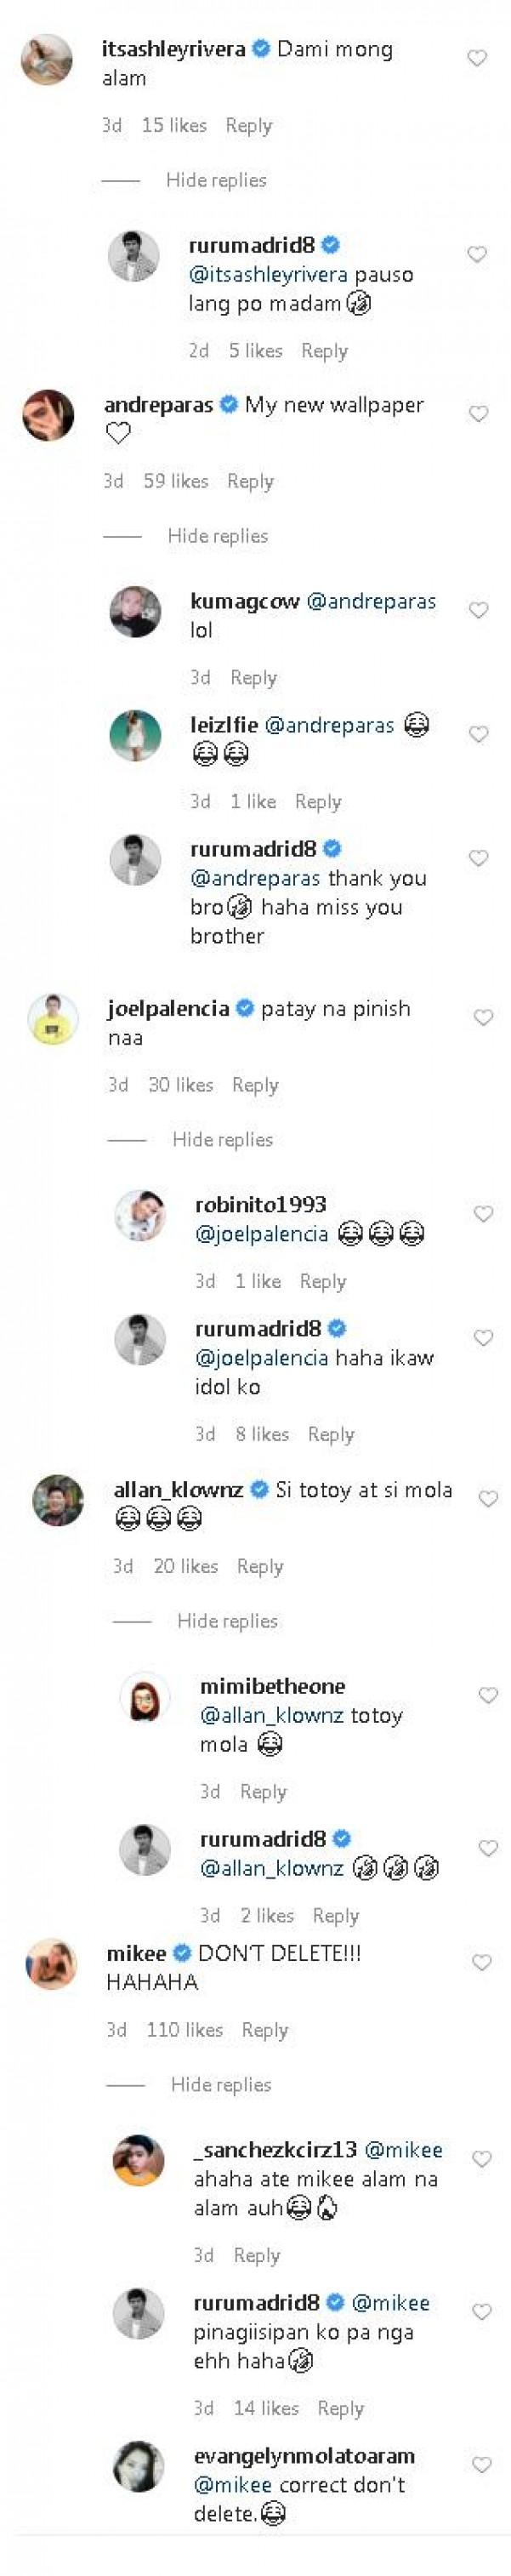The image size is (511, 2576).
Task: Like evangelynmolatoaram's 'correct don't delete' reply
Action: [481, 2465]
